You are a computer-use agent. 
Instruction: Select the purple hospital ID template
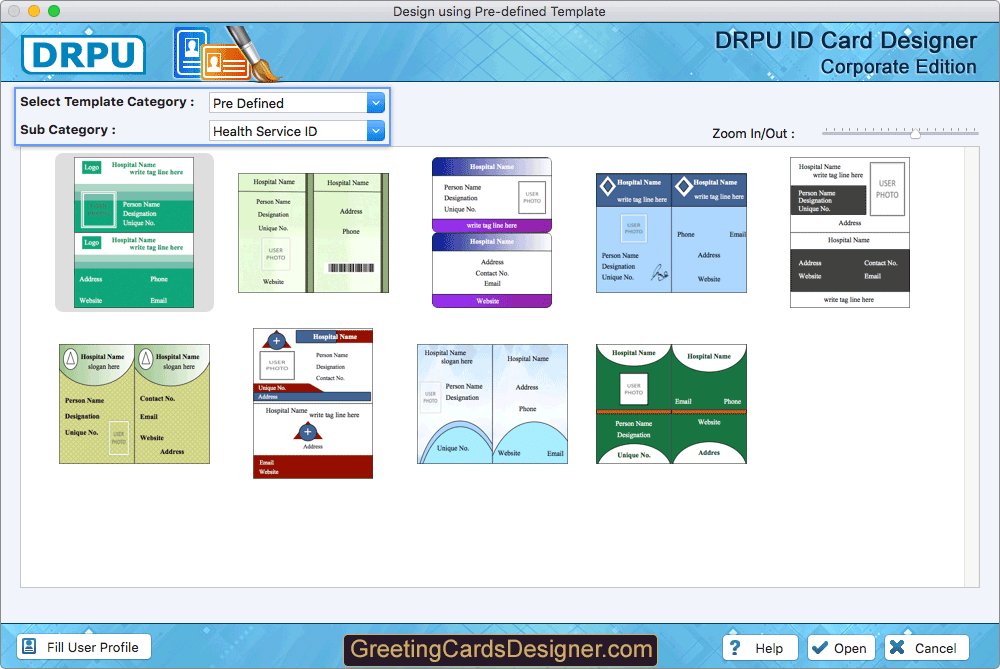(x=492, y=233)
